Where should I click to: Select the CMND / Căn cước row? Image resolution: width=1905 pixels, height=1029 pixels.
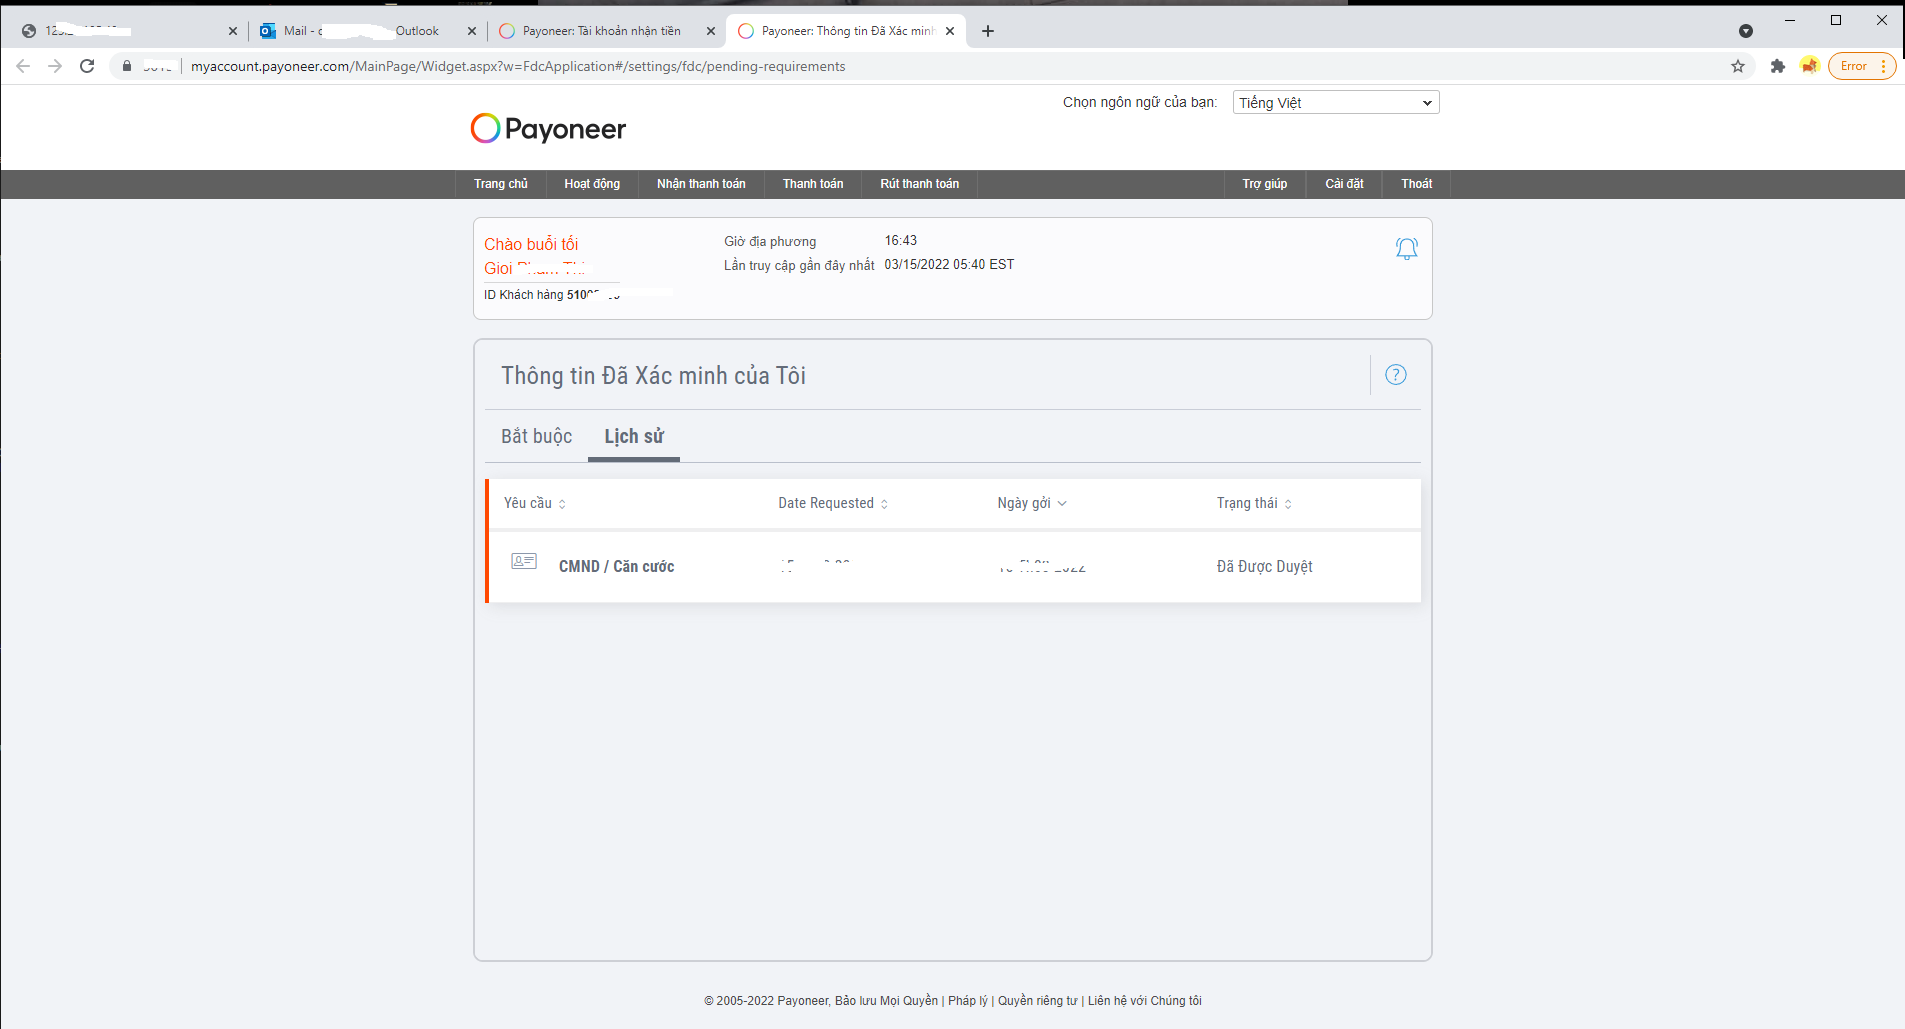pos(955,566)
